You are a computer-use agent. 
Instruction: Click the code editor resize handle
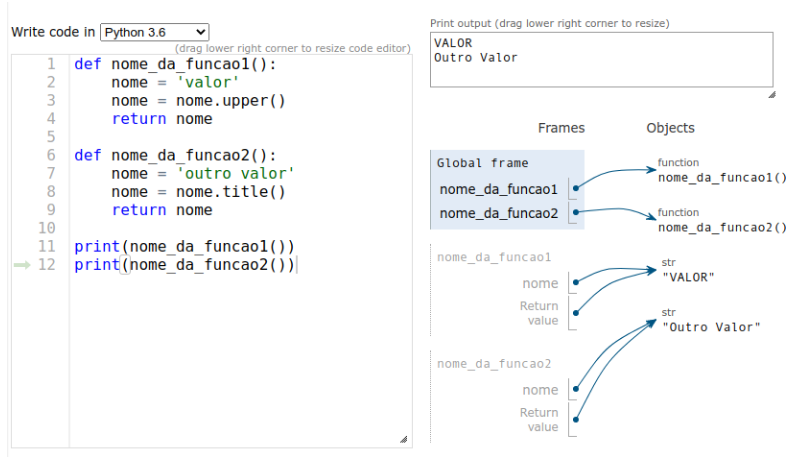pos(403,439)
